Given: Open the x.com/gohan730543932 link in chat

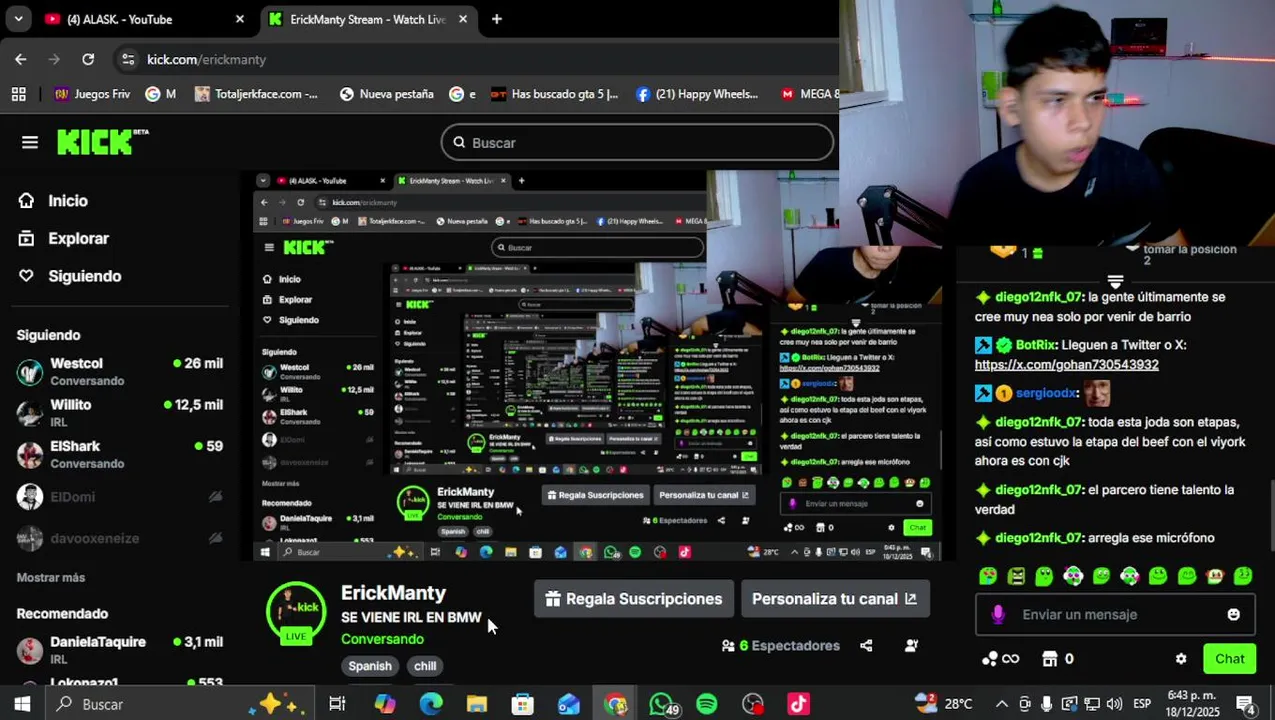Looking at the screenshot, I should (x=1066, y=365).
